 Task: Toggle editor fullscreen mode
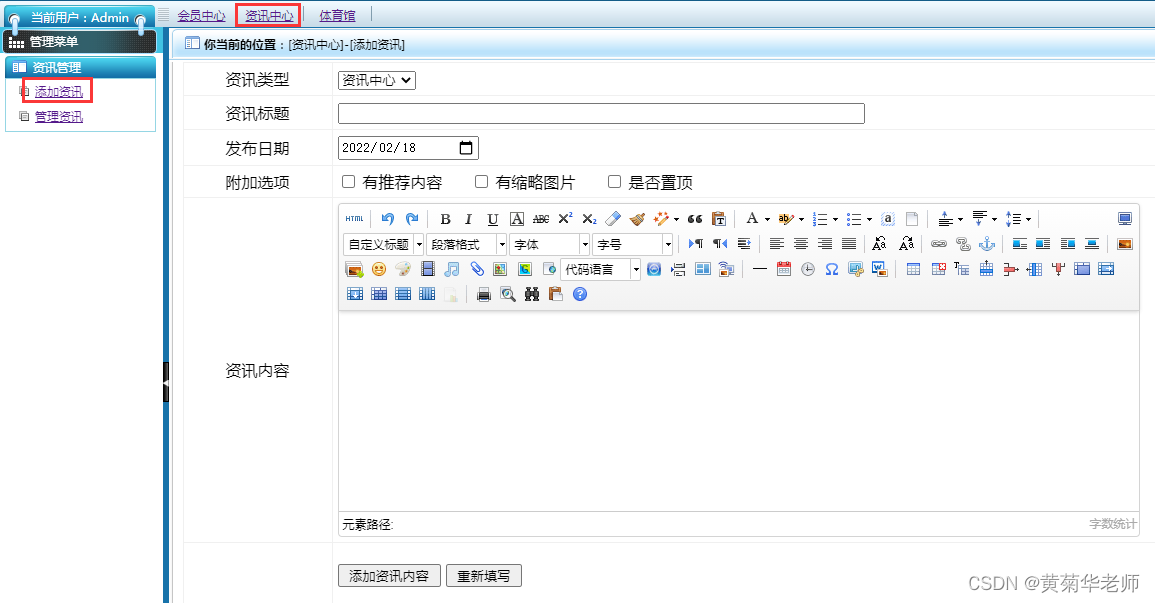click(x=1125, y=219)
